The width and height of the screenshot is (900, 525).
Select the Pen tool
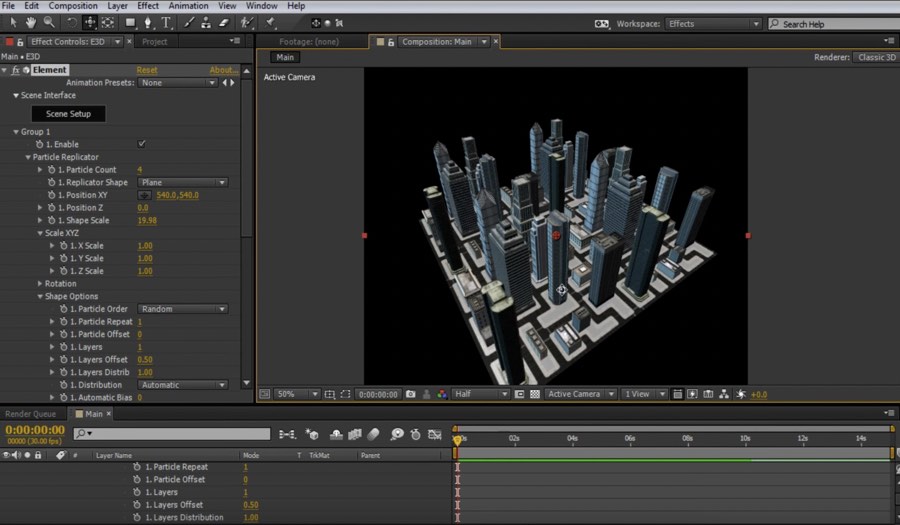[x=148, y=22]
